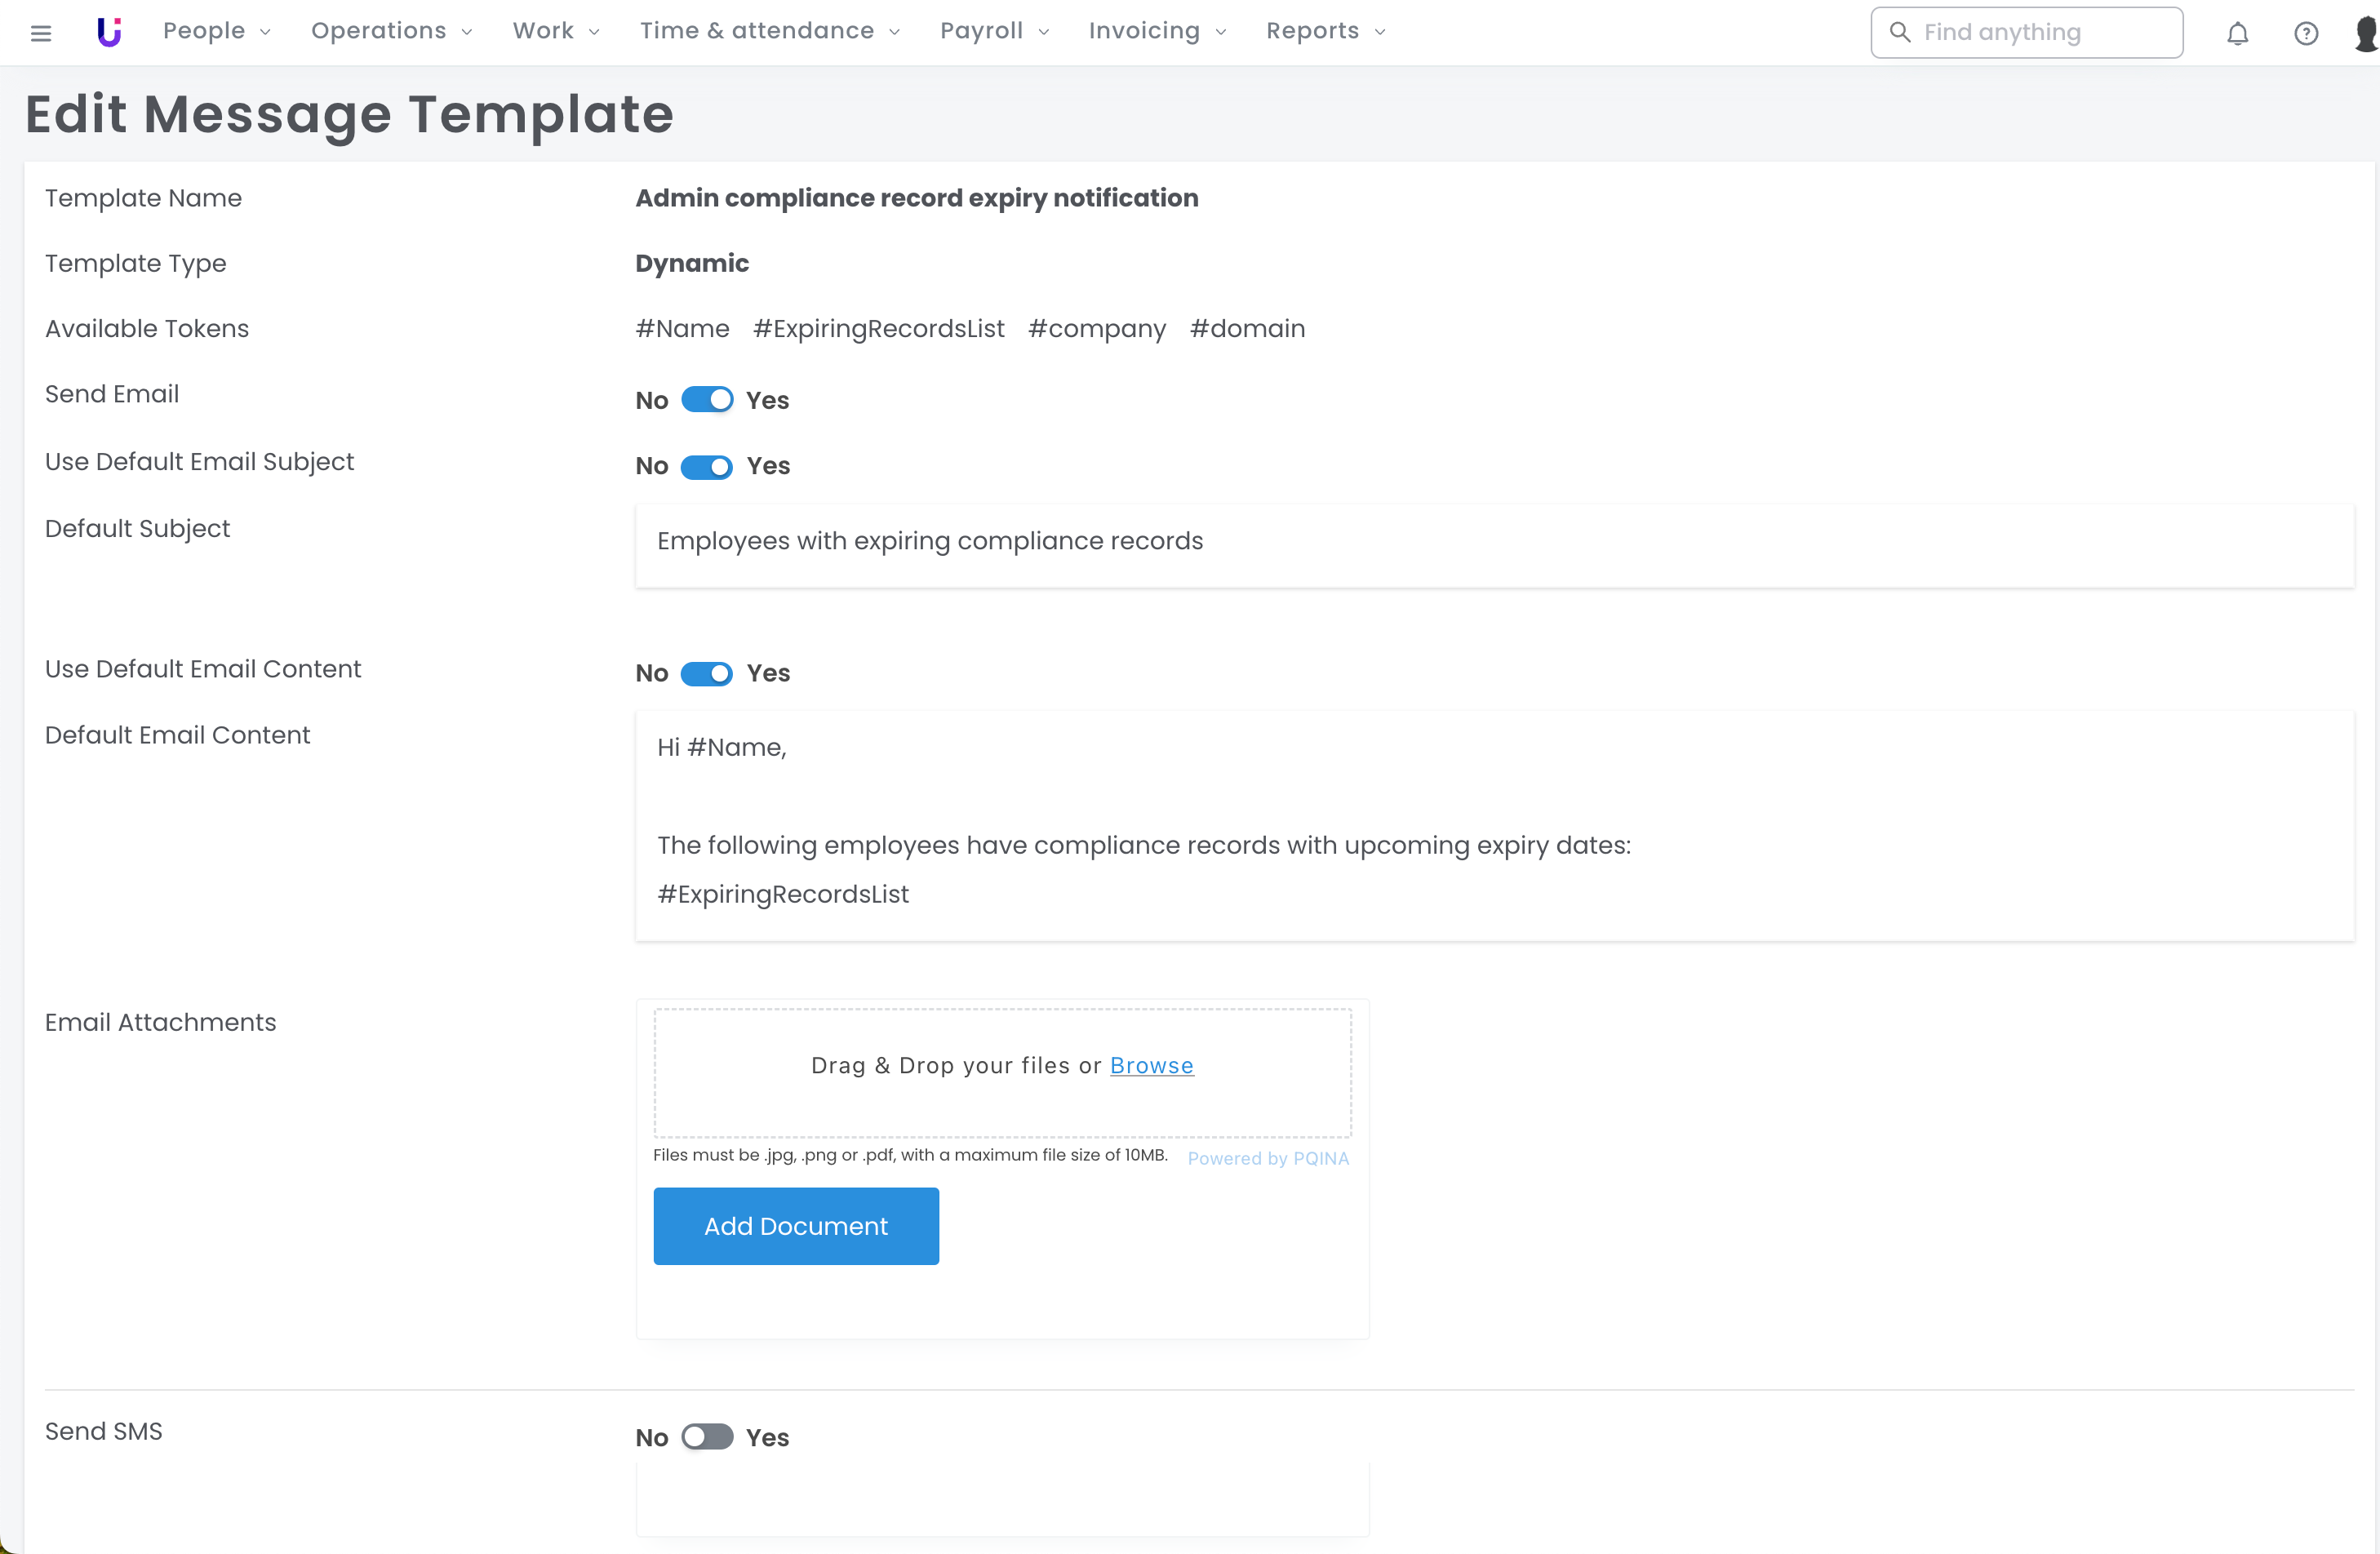Viewport: 2380px width, 1554px height.
Task: Expand the Reports dropdown menu
Action: pyautogui.click(x=1325, y=31)
